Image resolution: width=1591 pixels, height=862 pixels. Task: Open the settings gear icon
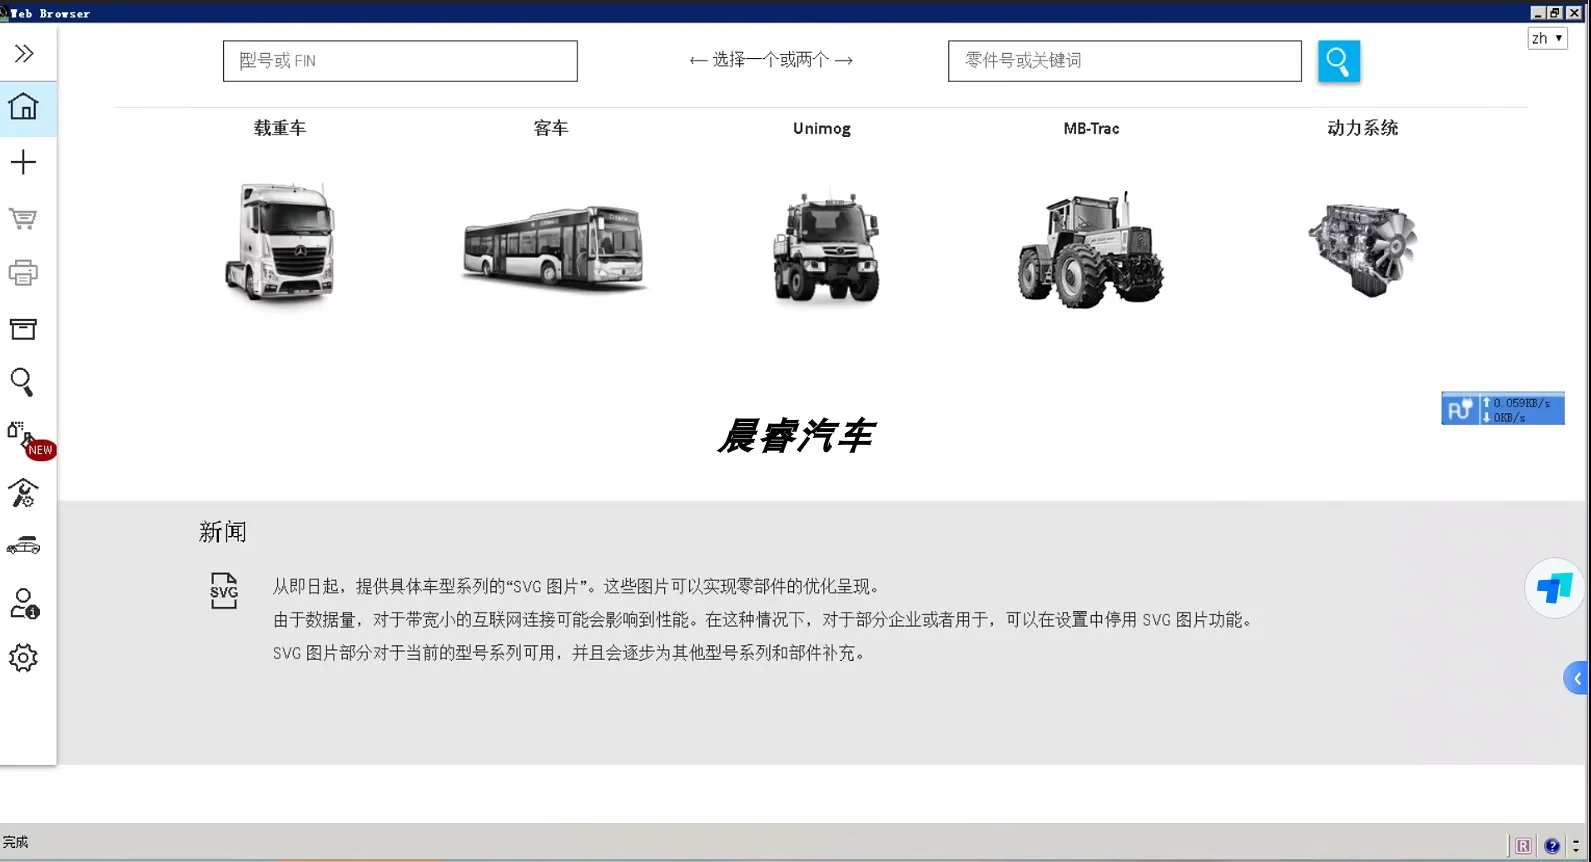(x=23, y=658)
